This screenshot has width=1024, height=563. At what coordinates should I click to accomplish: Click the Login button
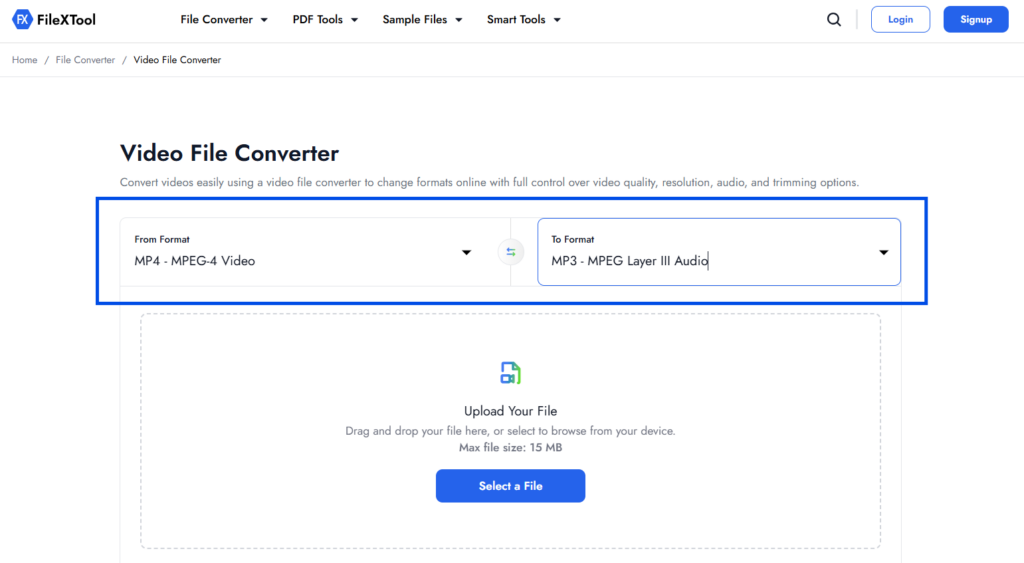pyautogui.click(x=901, y=20)
